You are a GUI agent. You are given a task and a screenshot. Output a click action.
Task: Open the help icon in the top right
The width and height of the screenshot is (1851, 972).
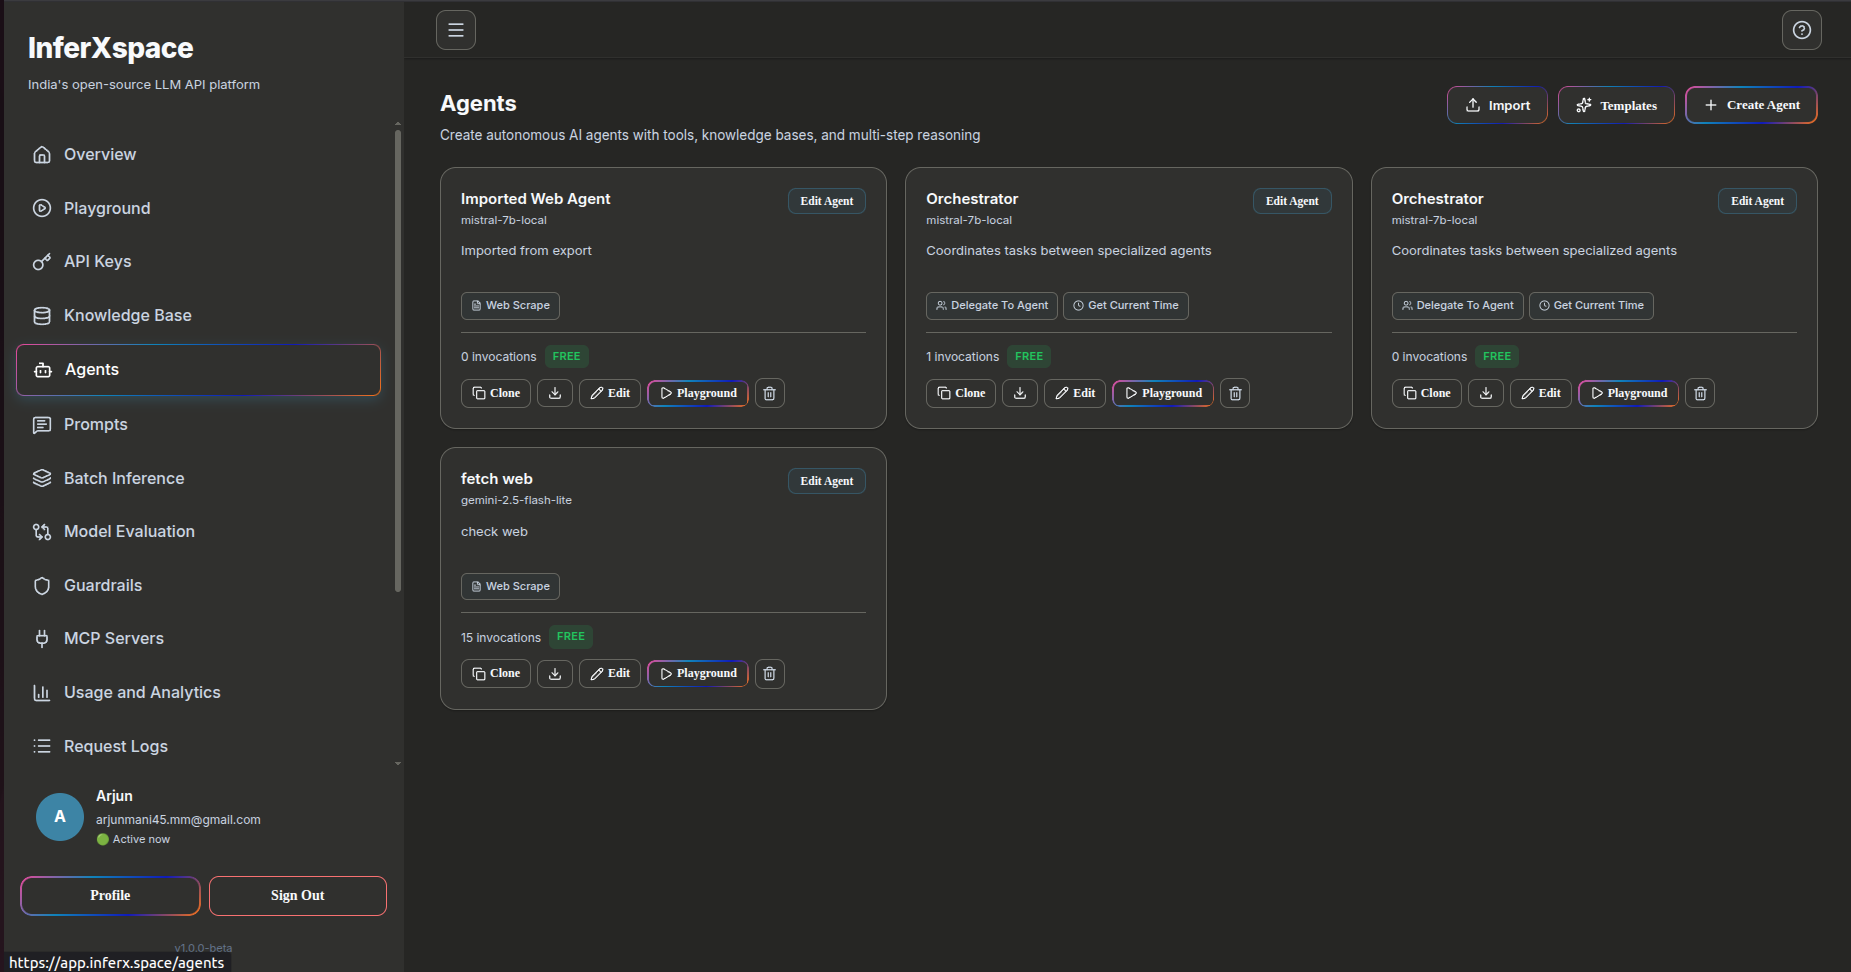pos(1802,30)
